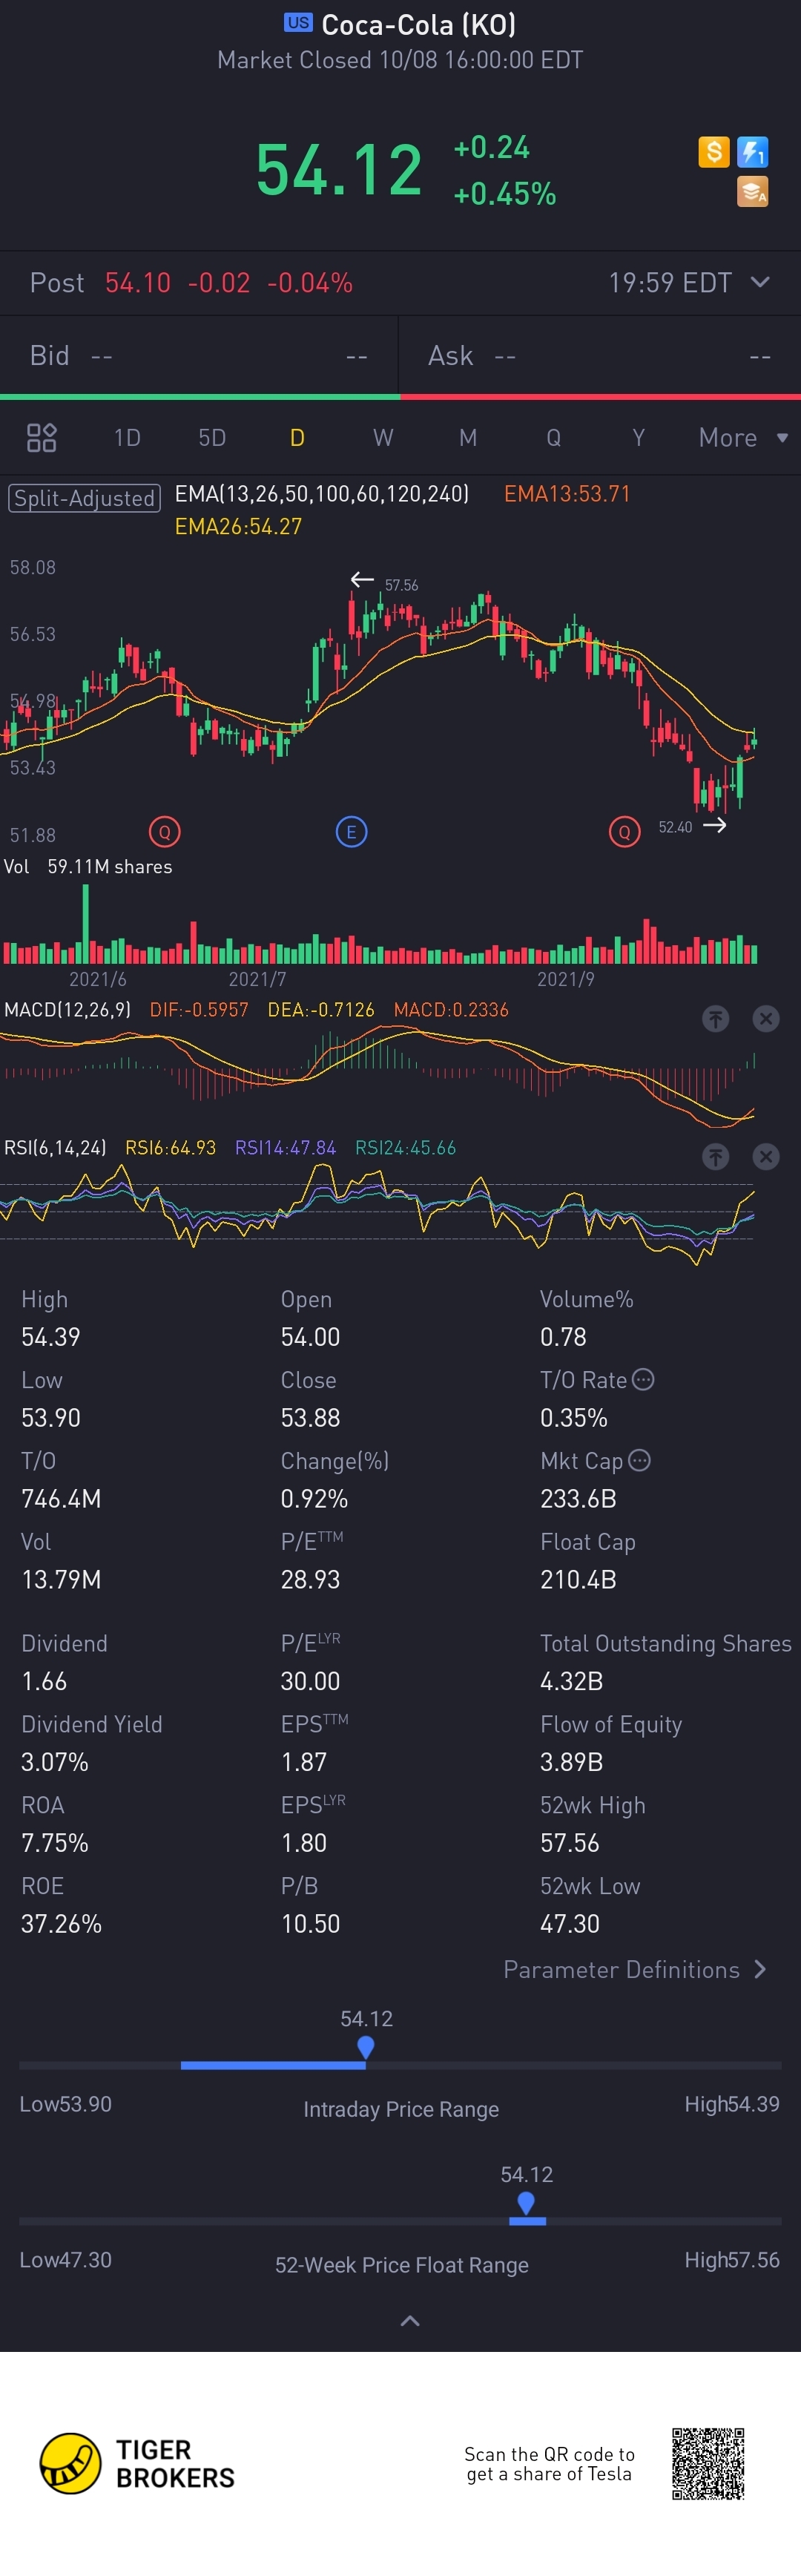Open EMA(13,26,50,100,60,120,240) indicator settings
This screenshot has width=801, height=2576.
[x=322, y=493]
